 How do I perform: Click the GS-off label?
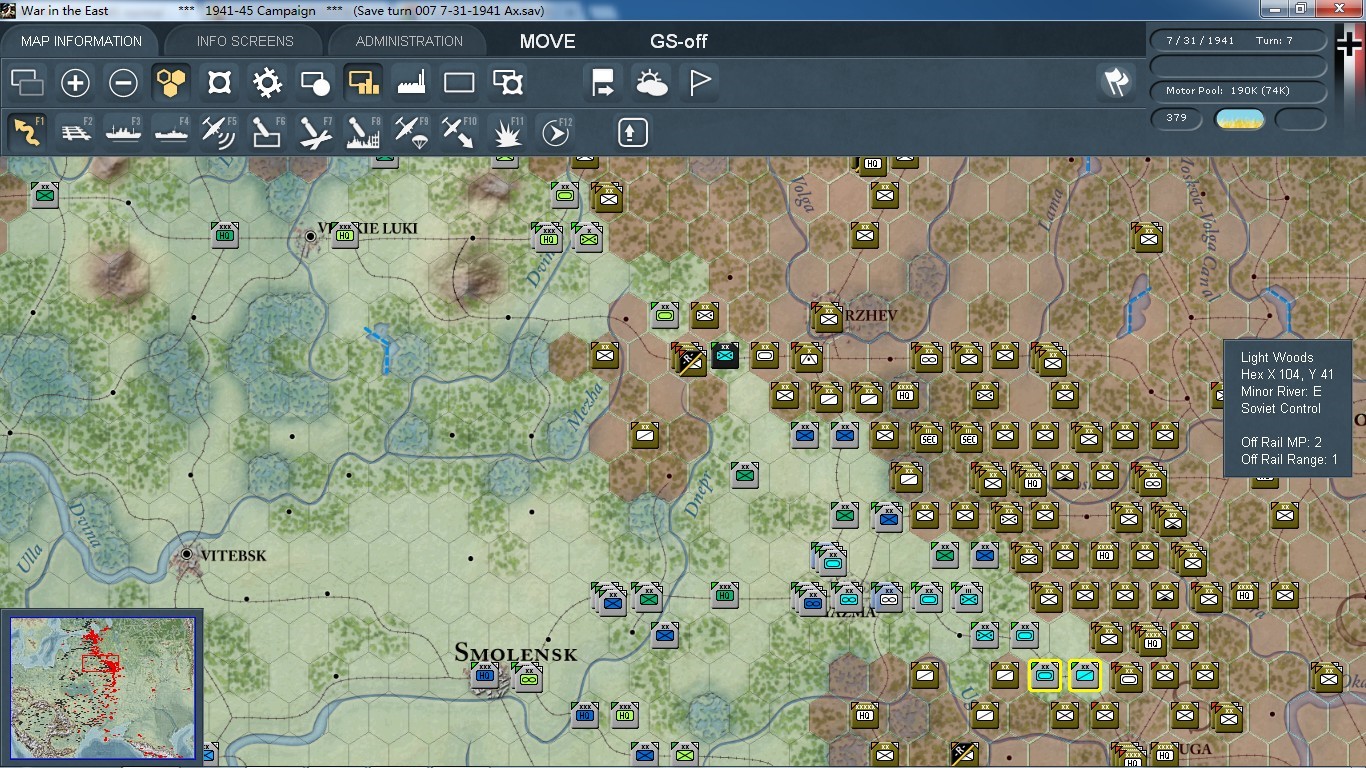click(679, 41)
